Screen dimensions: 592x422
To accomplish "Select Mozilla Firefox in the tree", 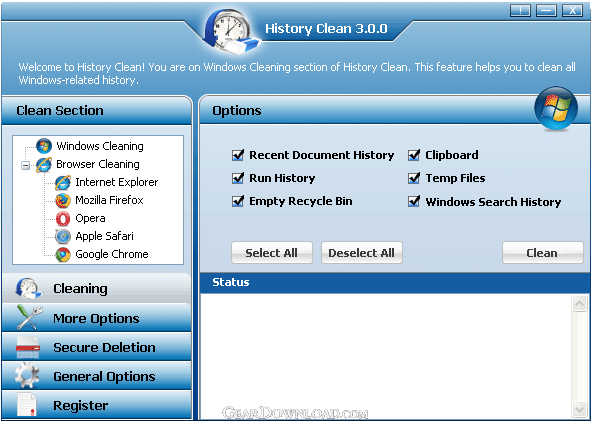I will click(109, 200).
